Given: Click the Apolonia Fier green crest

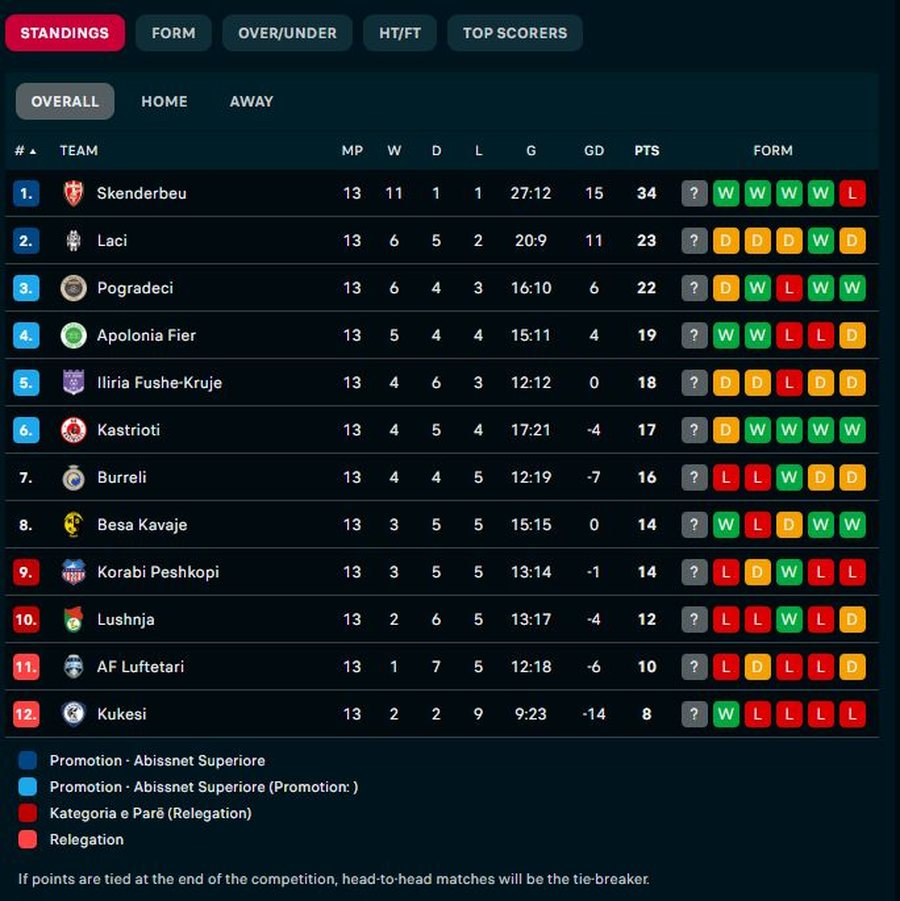Looking at the screenshot, I should pos(73,335).
